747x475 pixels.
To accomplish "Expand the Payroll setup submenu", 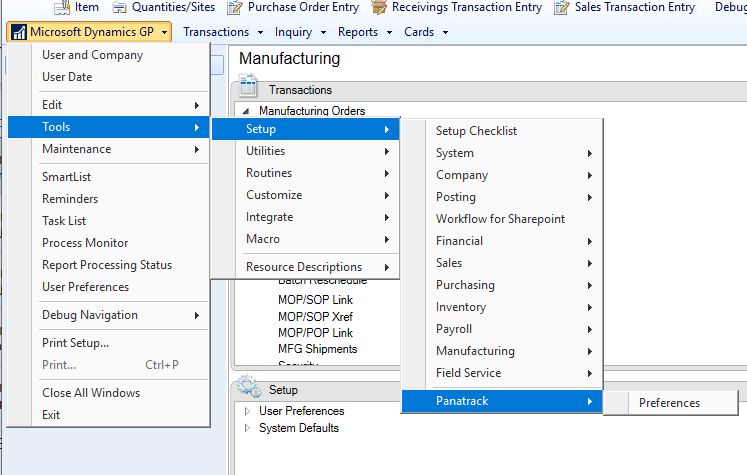I will click(502, 329).
